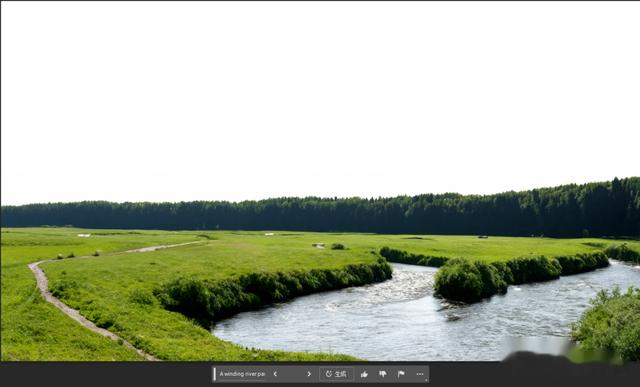
Task: Expand the small corner triangle of taskbar
Action: pyautogui.click(x=427, y=380)
